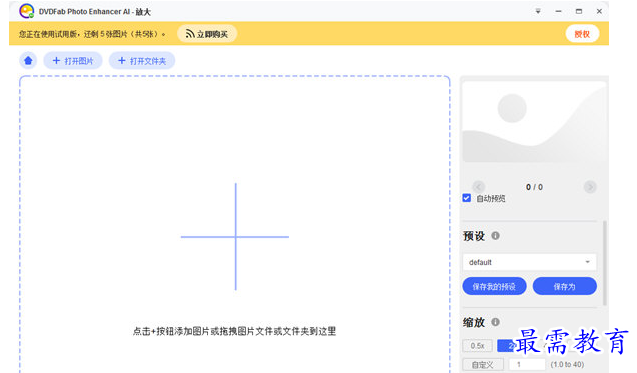This screenshot has height=373, width=637.
Task: Show the next image with right arrow
Action: tap(590, 187)
